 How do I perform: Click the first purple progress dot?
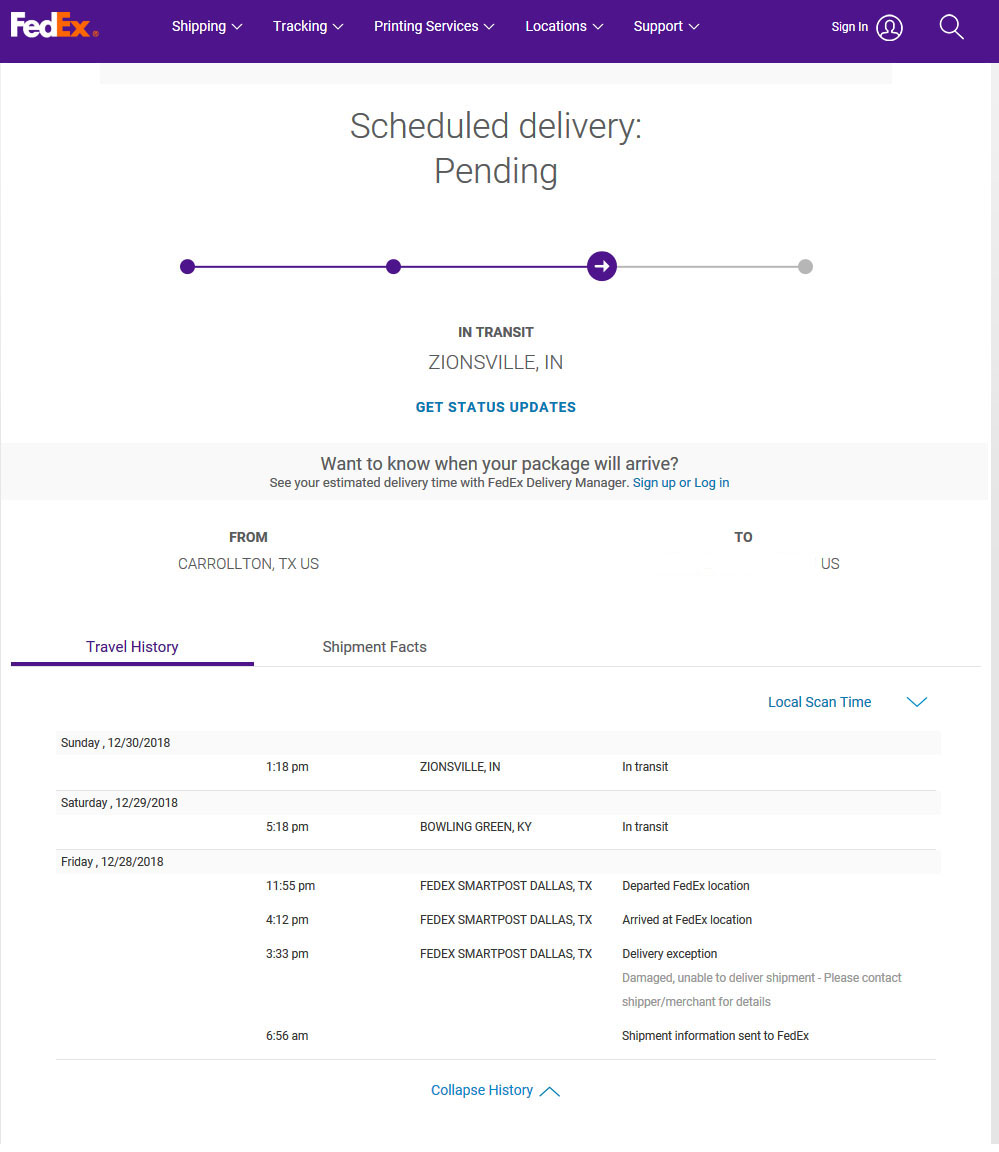pyautogui.click(x=187, y=267)
